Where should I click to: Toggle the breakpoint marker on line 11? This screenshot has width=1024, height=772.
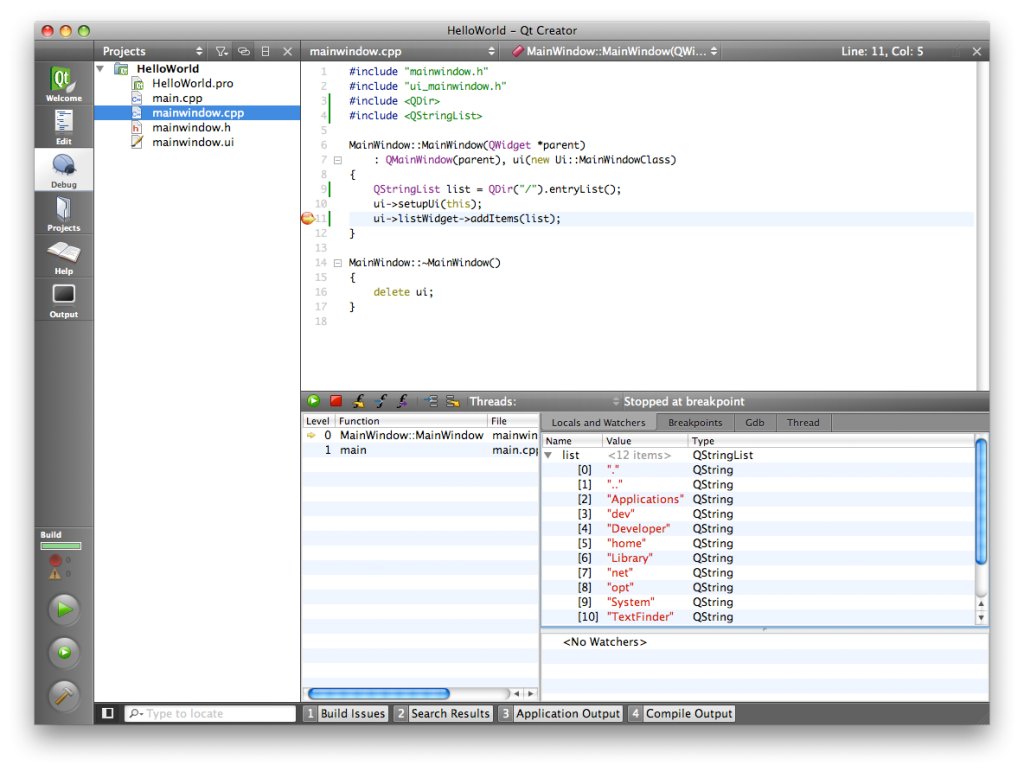tap(308, 219)
